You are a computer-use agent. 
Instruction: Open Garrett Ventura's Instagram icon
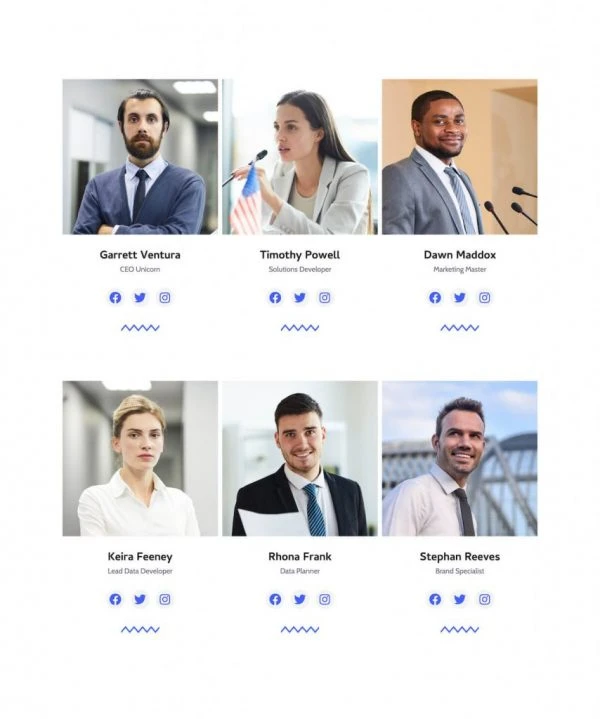[x=165, y=298]
